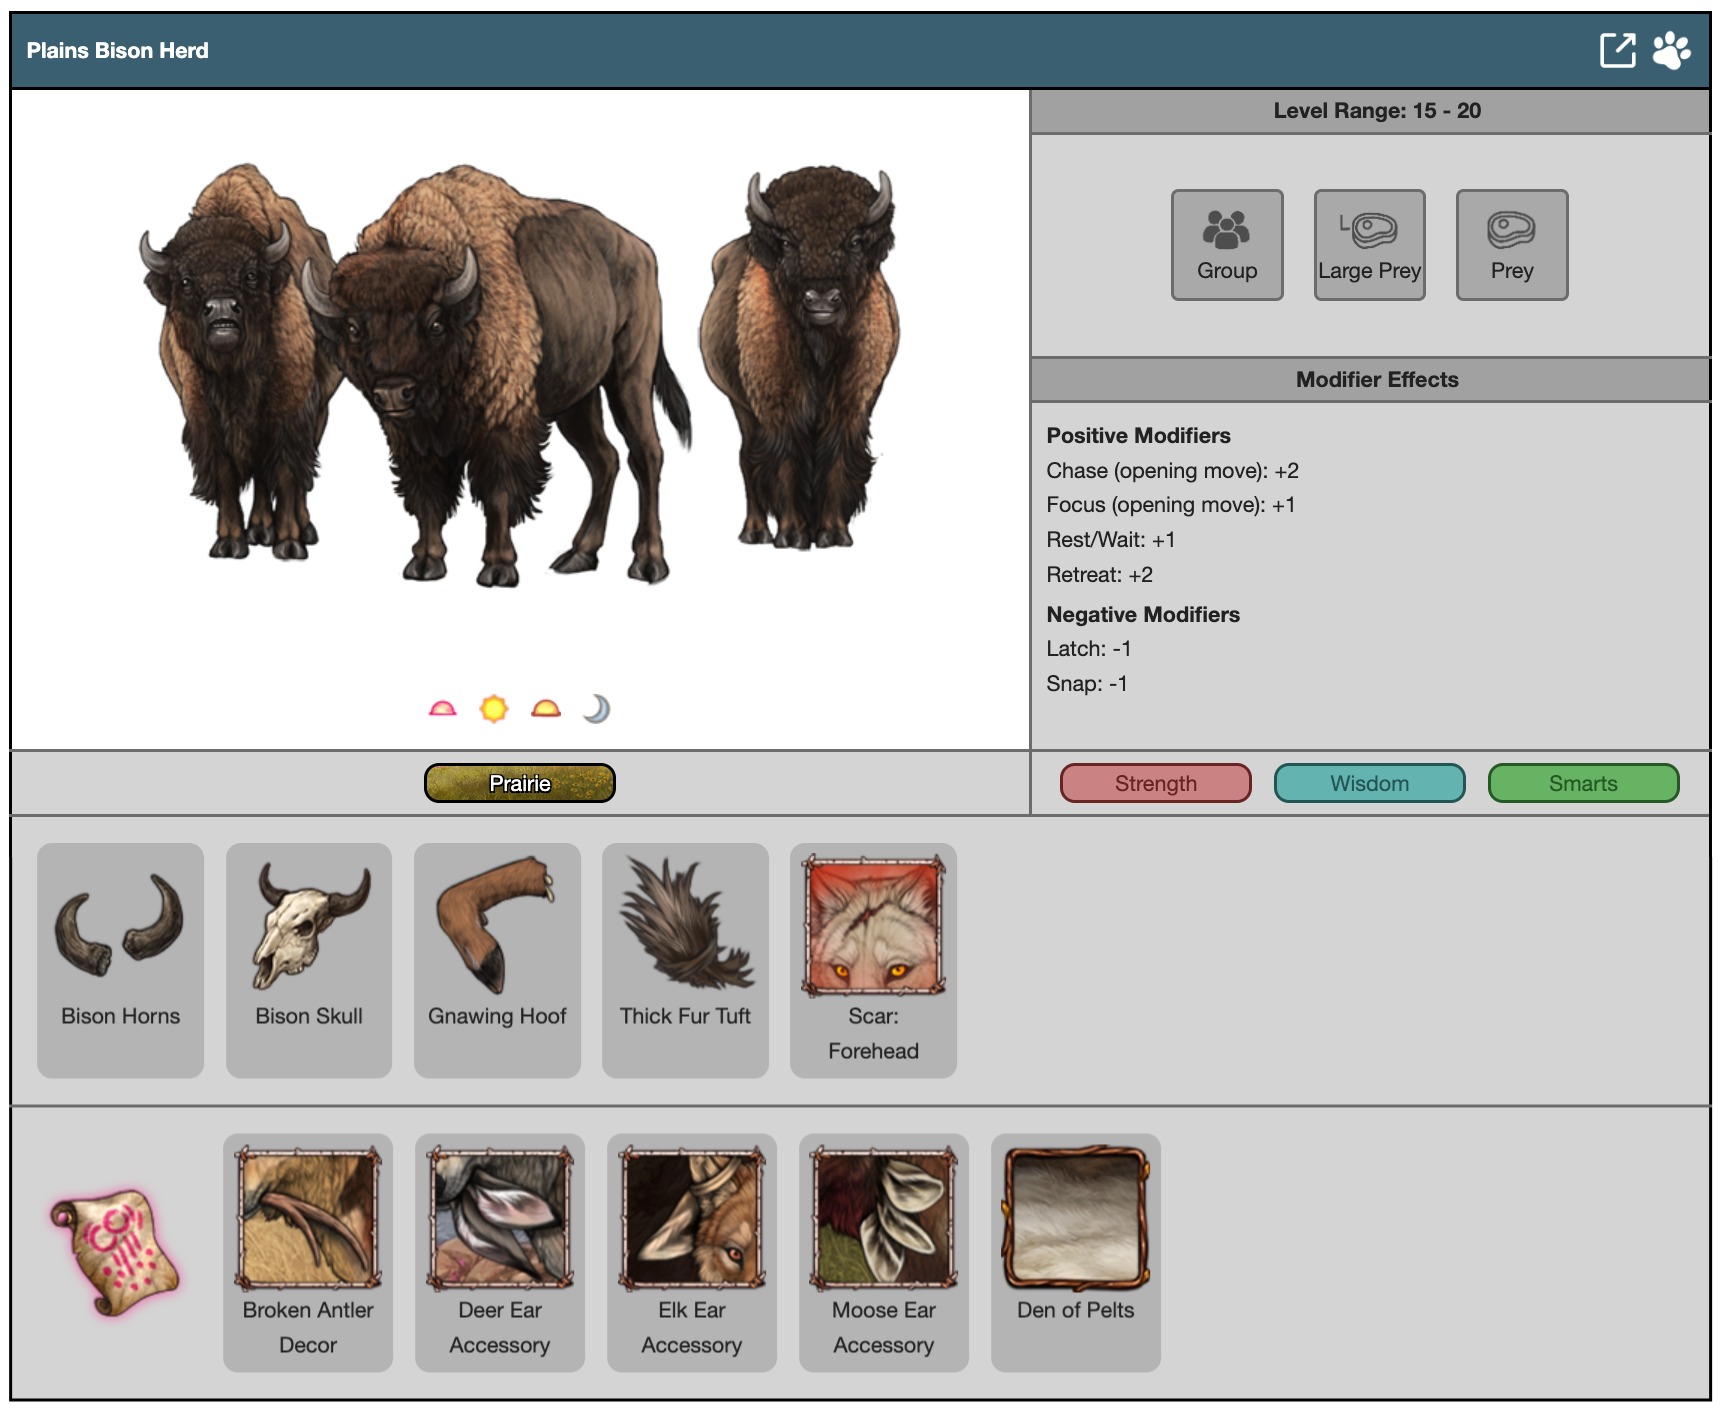Open the Bison Skull item
Viewport: 1724px width, 1413px height.
309,959
